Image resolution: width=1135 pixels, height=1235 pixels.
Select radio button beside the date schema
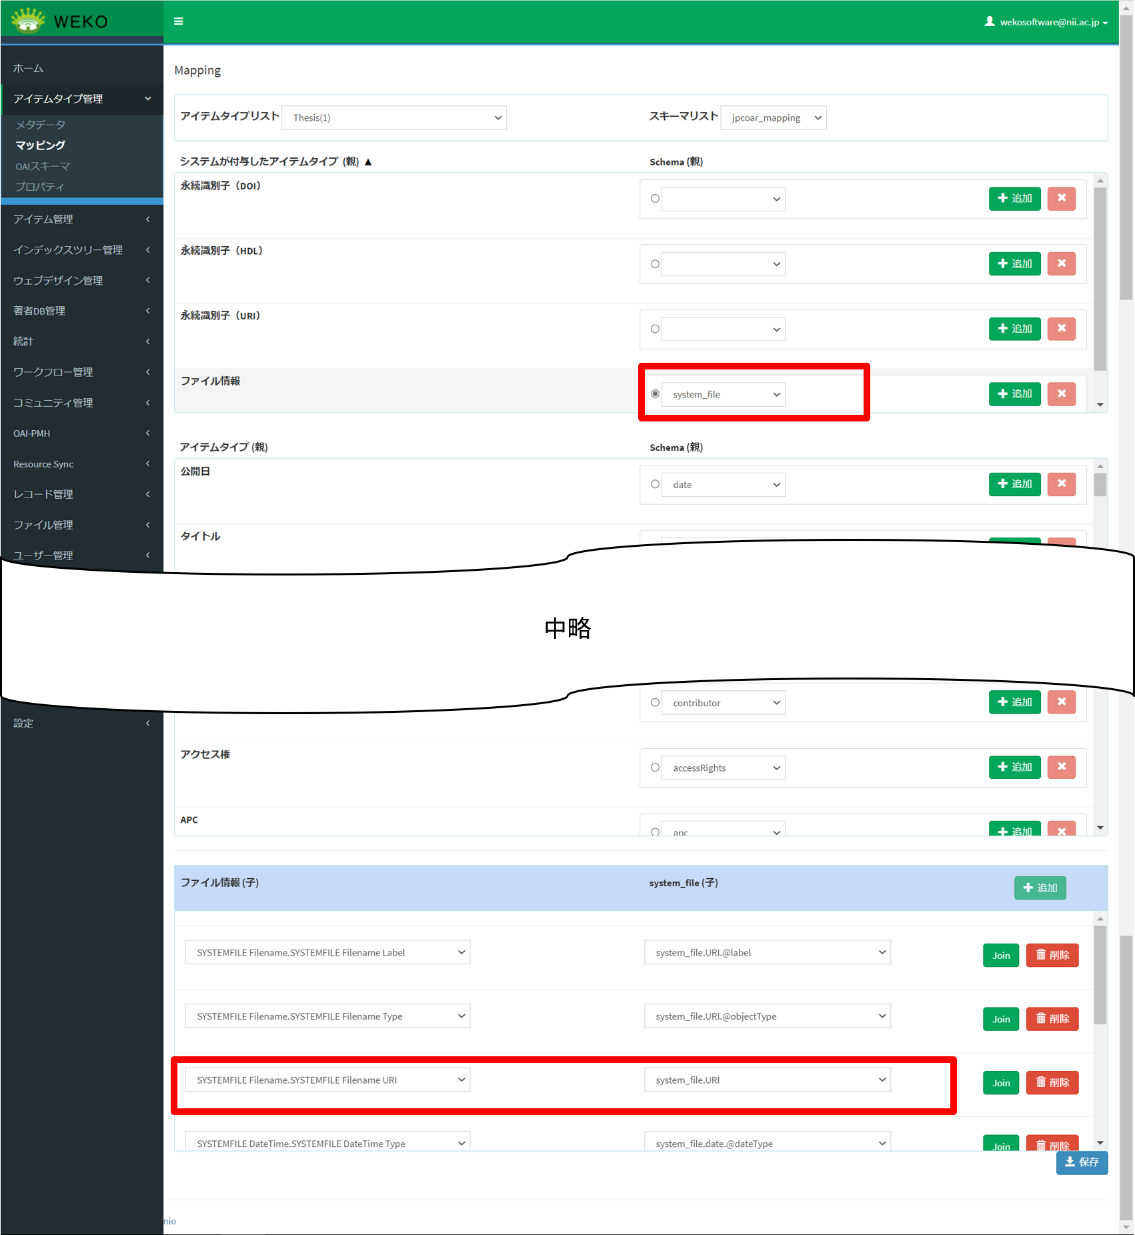pos(655,485)
